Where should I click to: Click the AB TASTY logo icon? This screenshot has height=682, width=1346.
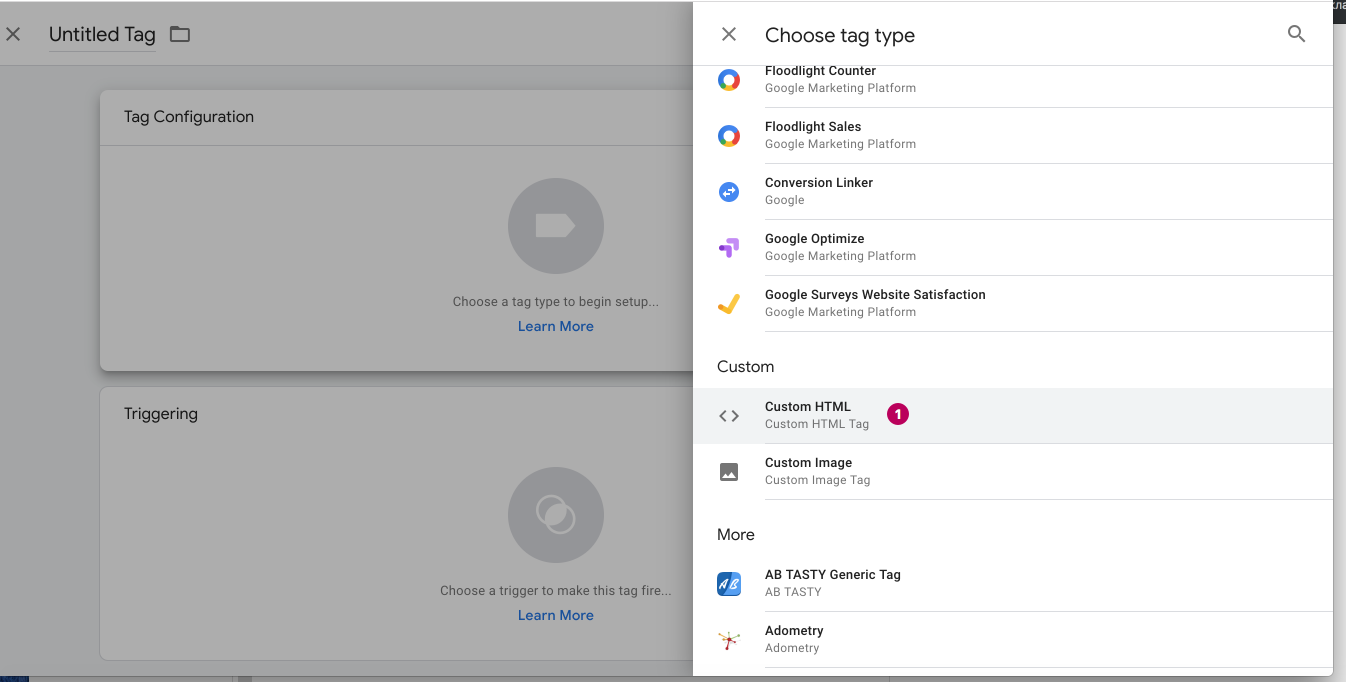click(x=729, y=584)
